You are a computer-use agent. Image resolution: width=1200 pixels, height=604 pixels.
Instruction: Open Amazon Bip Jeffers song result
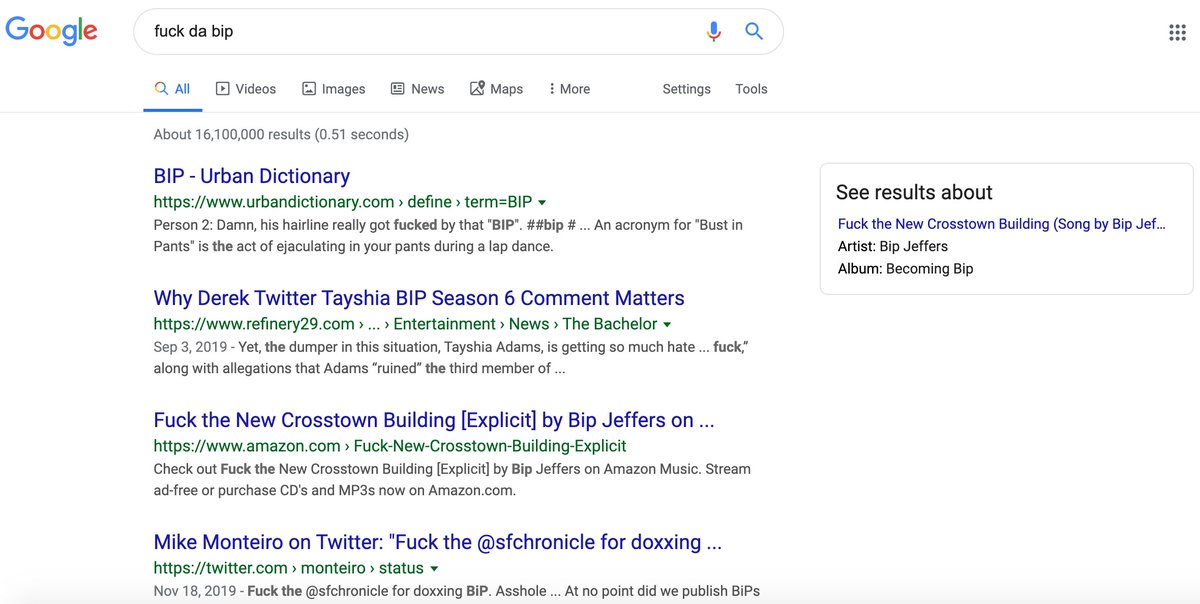click(434, 420)
